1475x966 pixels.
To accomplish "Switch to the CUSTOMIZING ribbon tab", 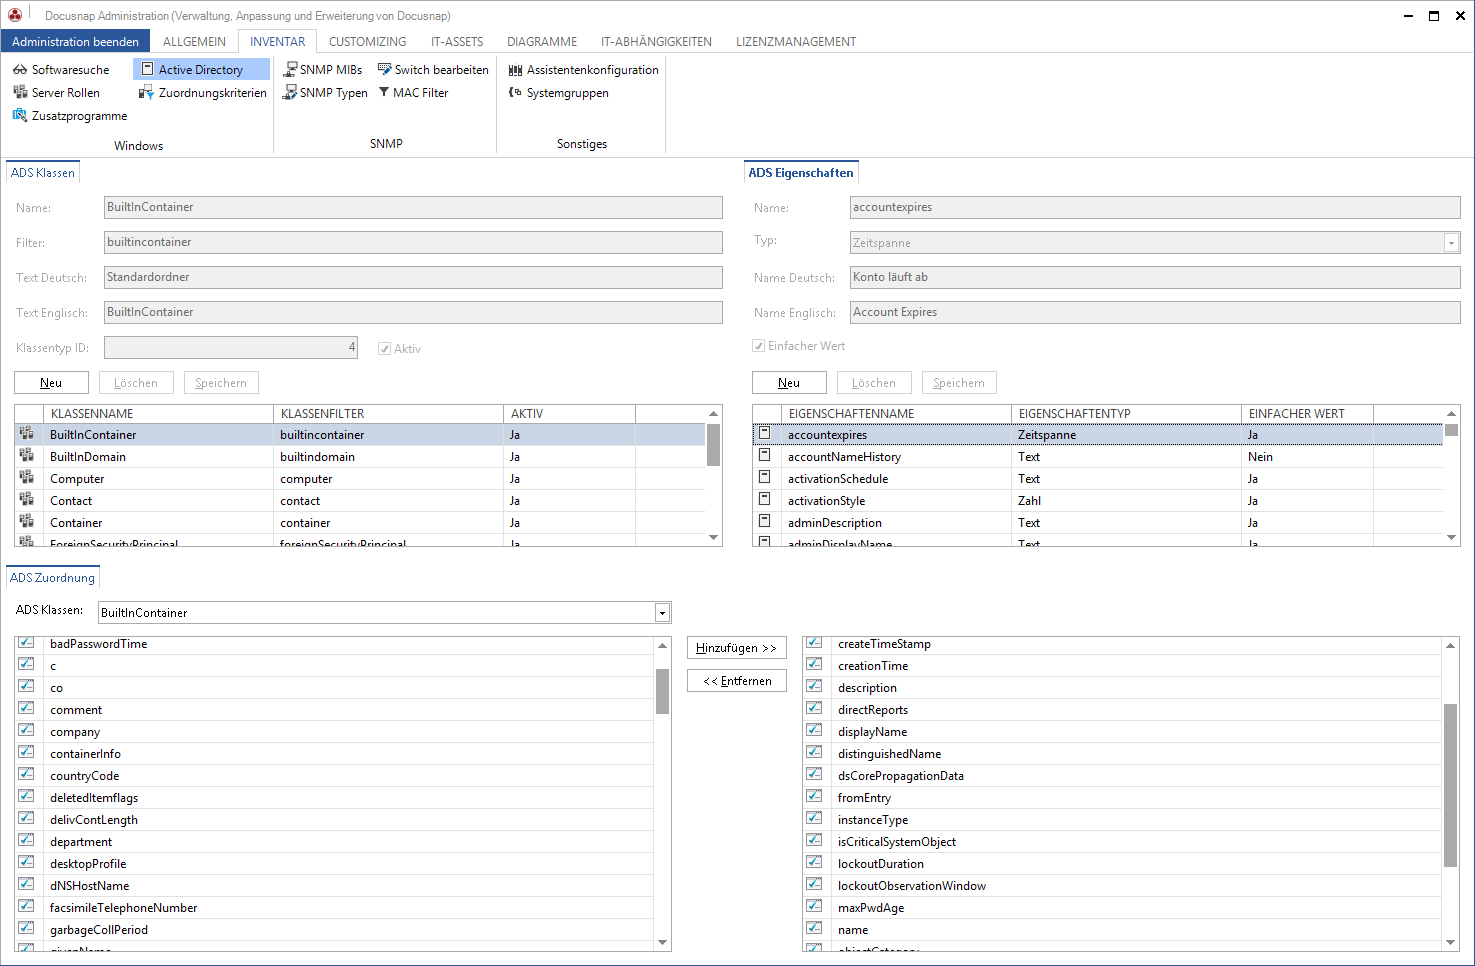I will click(367, 42).
